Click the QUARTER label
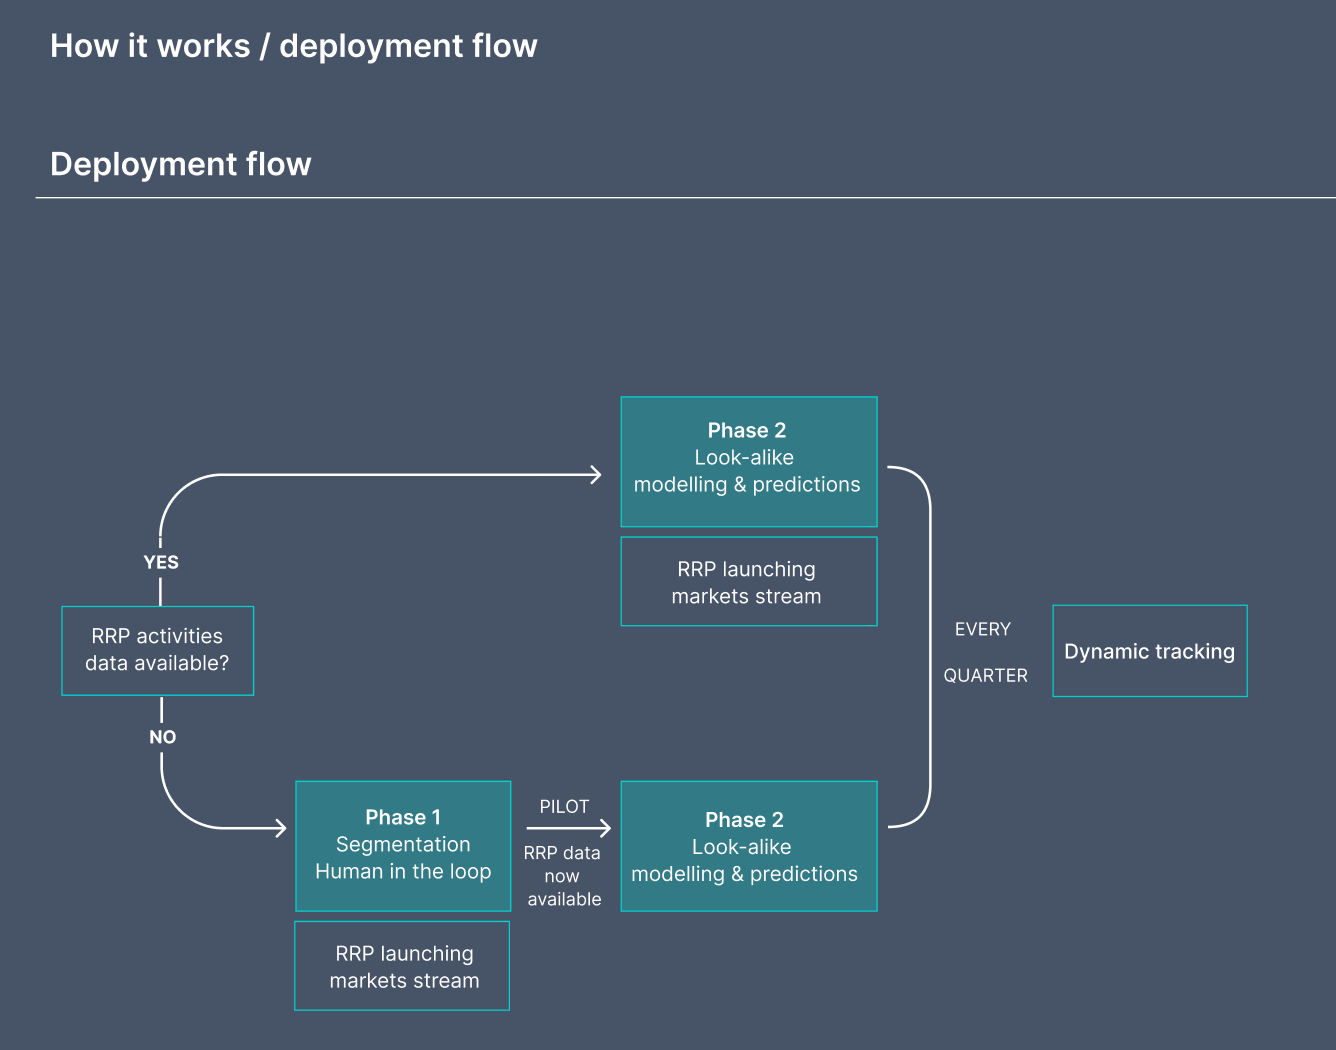This screenshot has height=1050, width=1336. pos(986,676)
